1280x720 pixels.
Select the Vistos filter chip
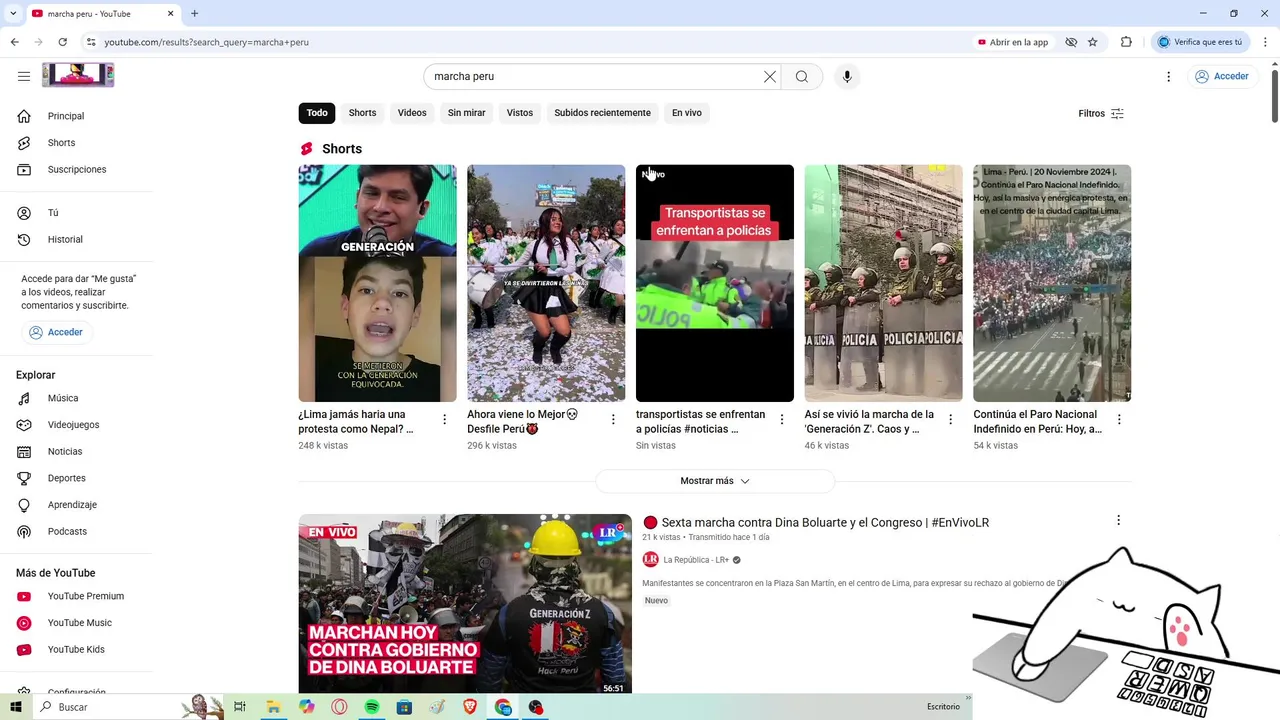coord(520,113)
